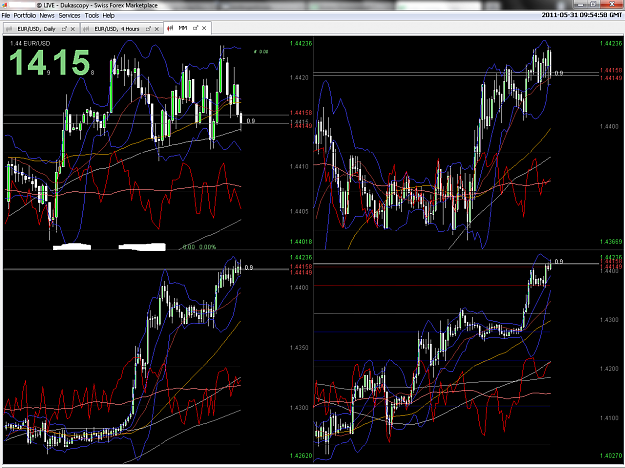Click the 1.4410 axis price label
Screen dimensions: 625x468
point(299,166)
